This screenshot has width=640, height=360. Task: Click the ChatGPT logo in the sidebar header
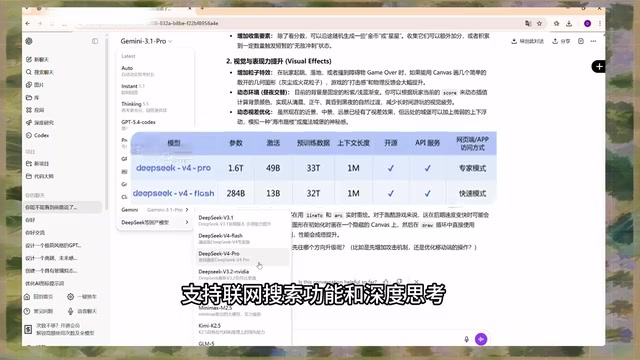click(x=29, y=41)
